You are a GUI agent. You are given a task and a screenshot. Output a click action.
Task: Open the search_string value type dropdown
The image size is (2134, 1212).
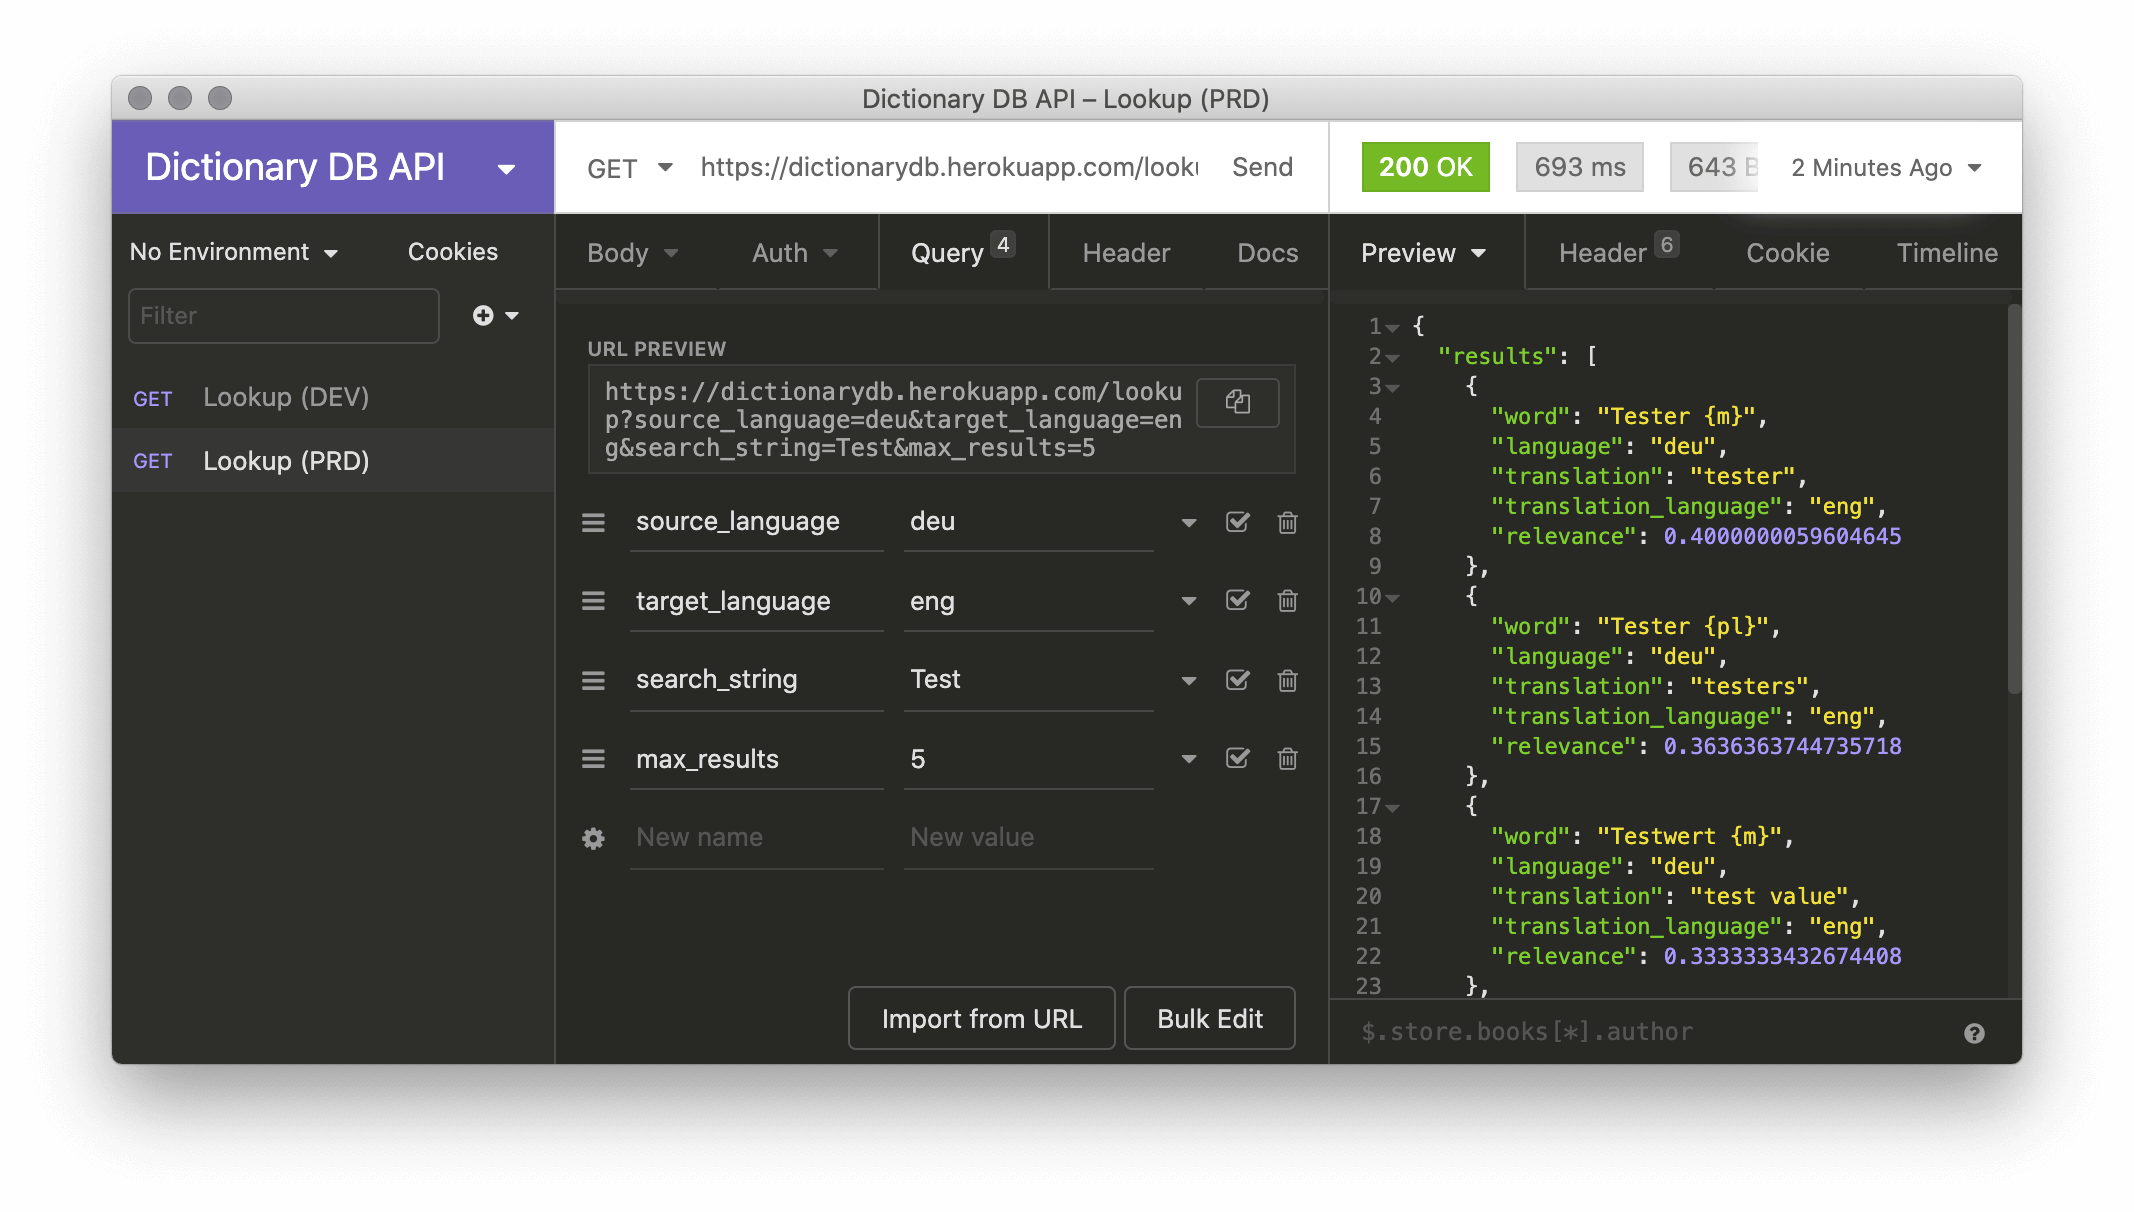(1189, 680)
